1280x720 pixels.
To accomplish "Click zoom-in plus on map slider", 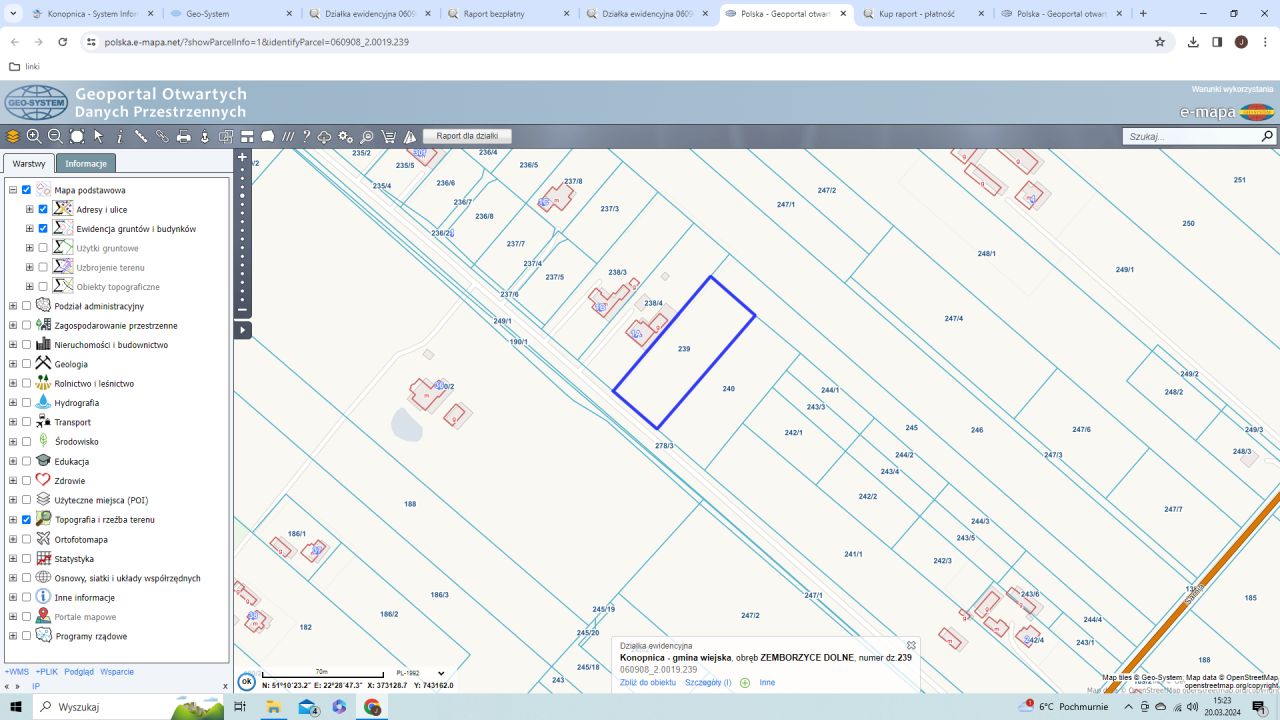I will [242, 157].
